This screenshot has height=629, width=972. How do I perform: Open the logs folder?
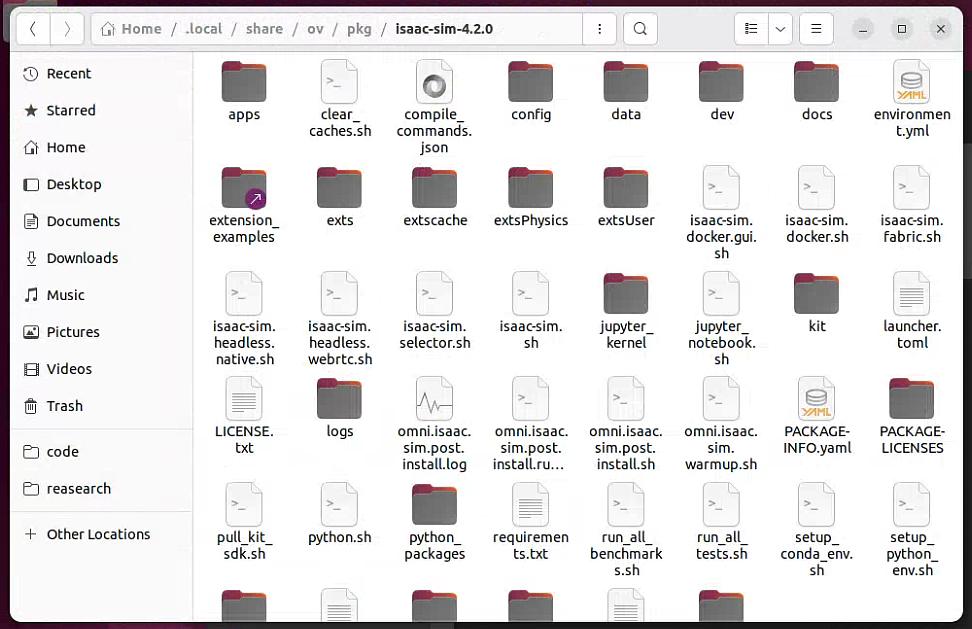(x=340, y=408)
